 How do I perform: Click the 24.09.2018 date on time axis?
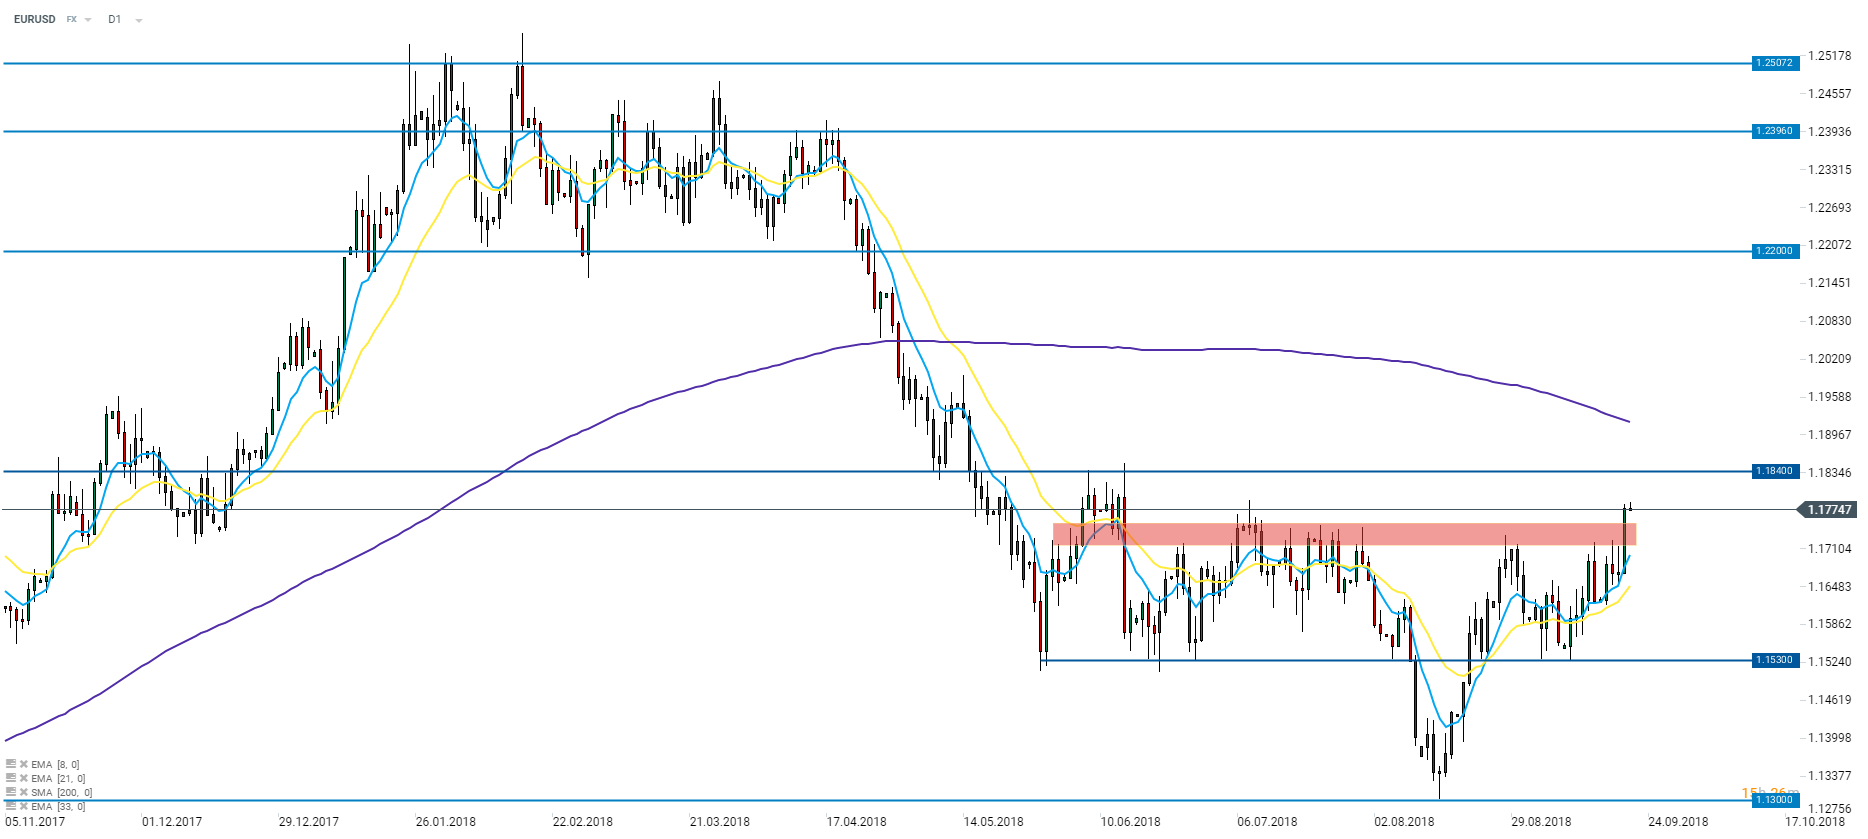tap(1678, 822)
